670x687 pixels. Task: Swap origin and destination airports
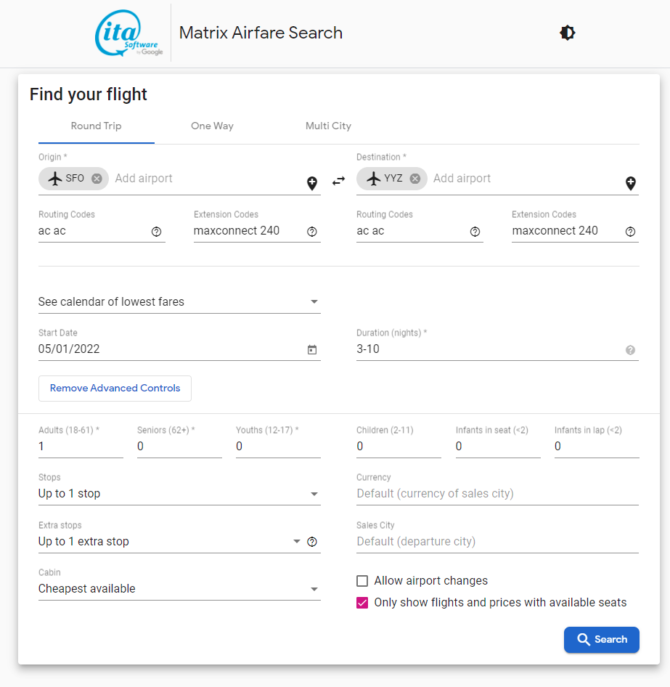tap(338, 181)
